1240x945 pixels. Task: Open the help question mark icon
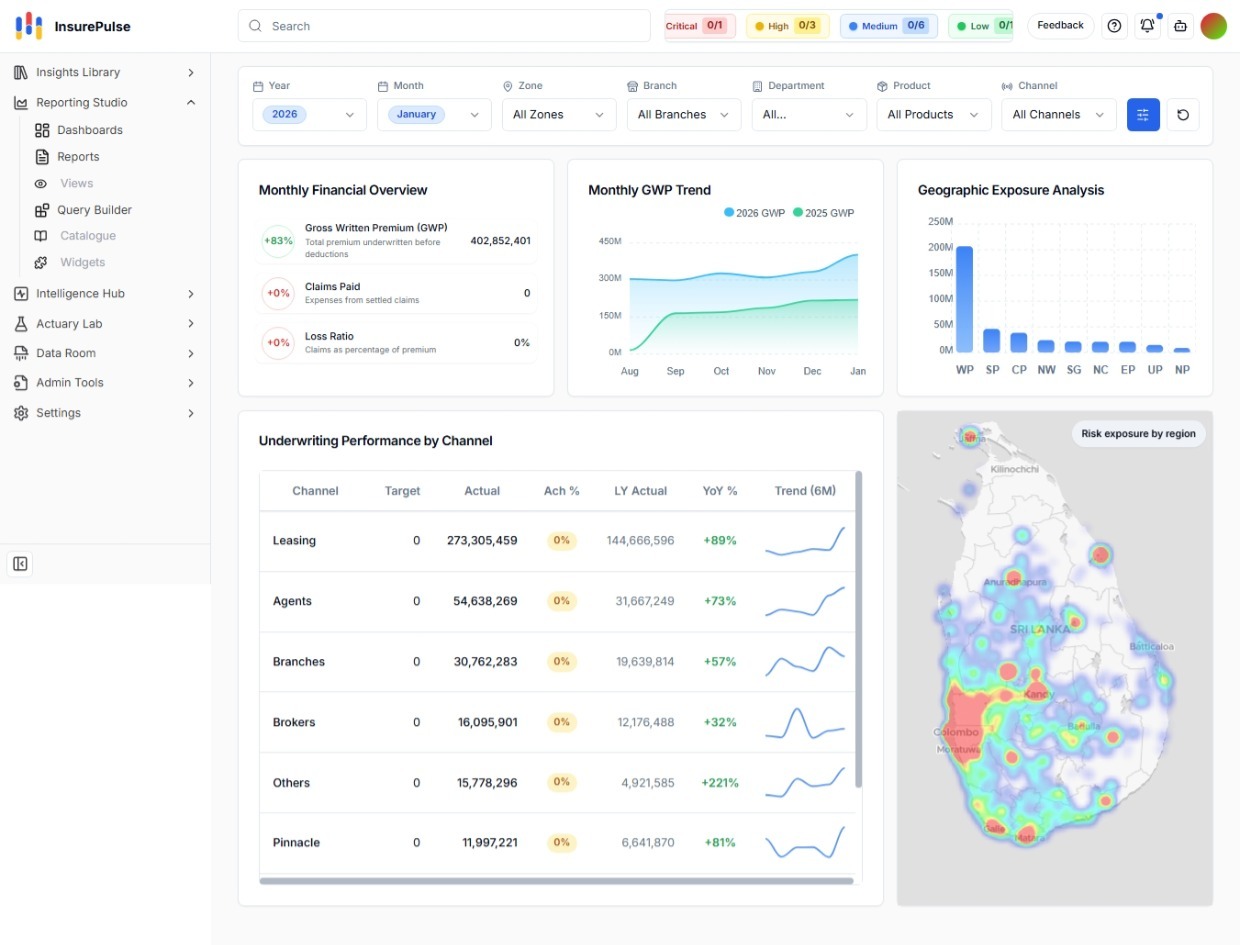coord(1114,26)
